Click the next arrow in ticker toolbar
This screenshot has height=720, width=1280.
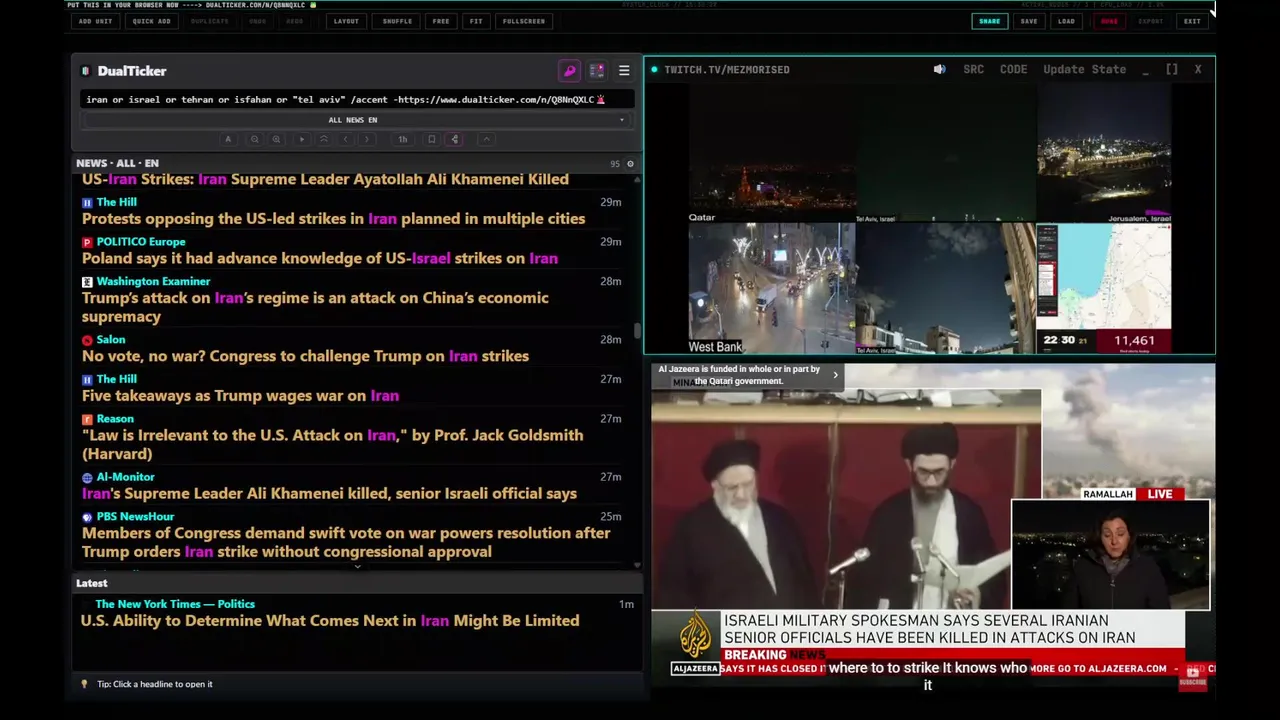(367, 139)
